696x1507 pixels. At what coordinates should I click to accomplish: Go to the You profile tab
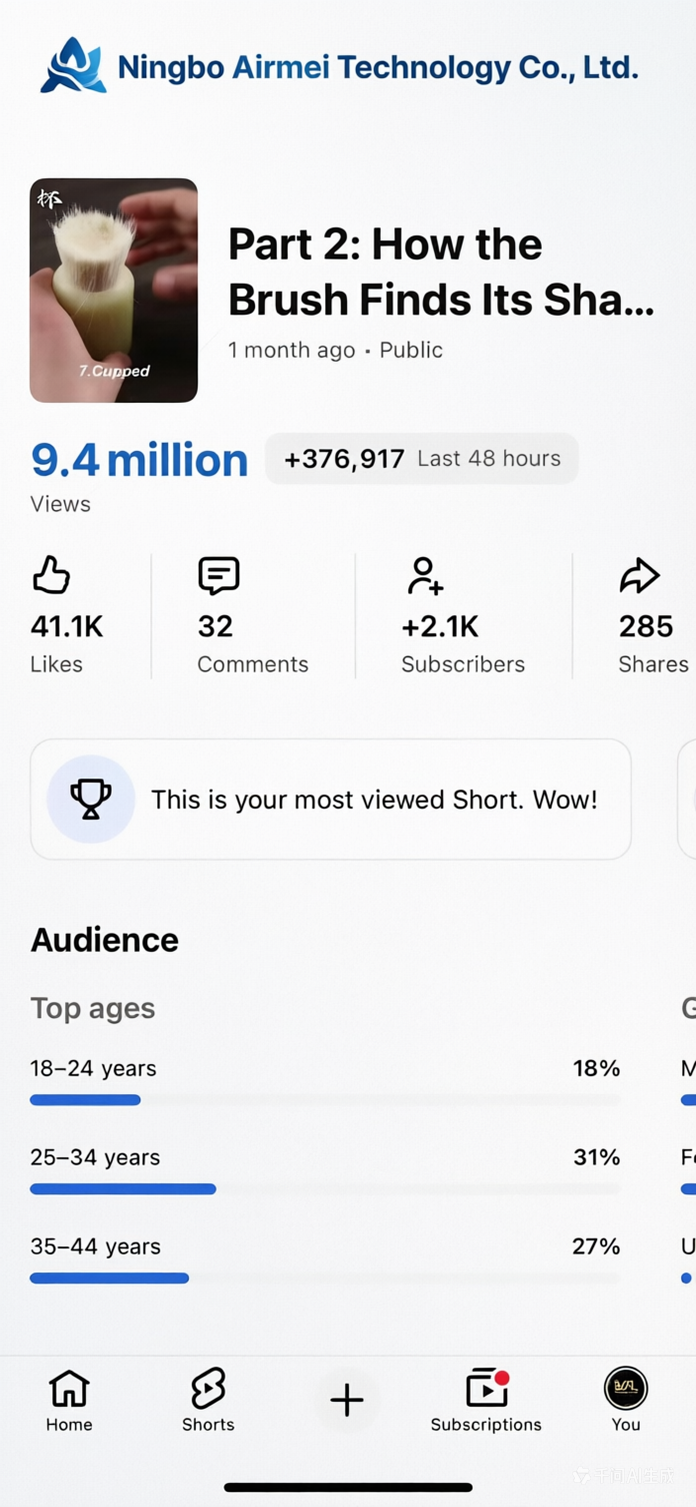(x=626, y=1400)
